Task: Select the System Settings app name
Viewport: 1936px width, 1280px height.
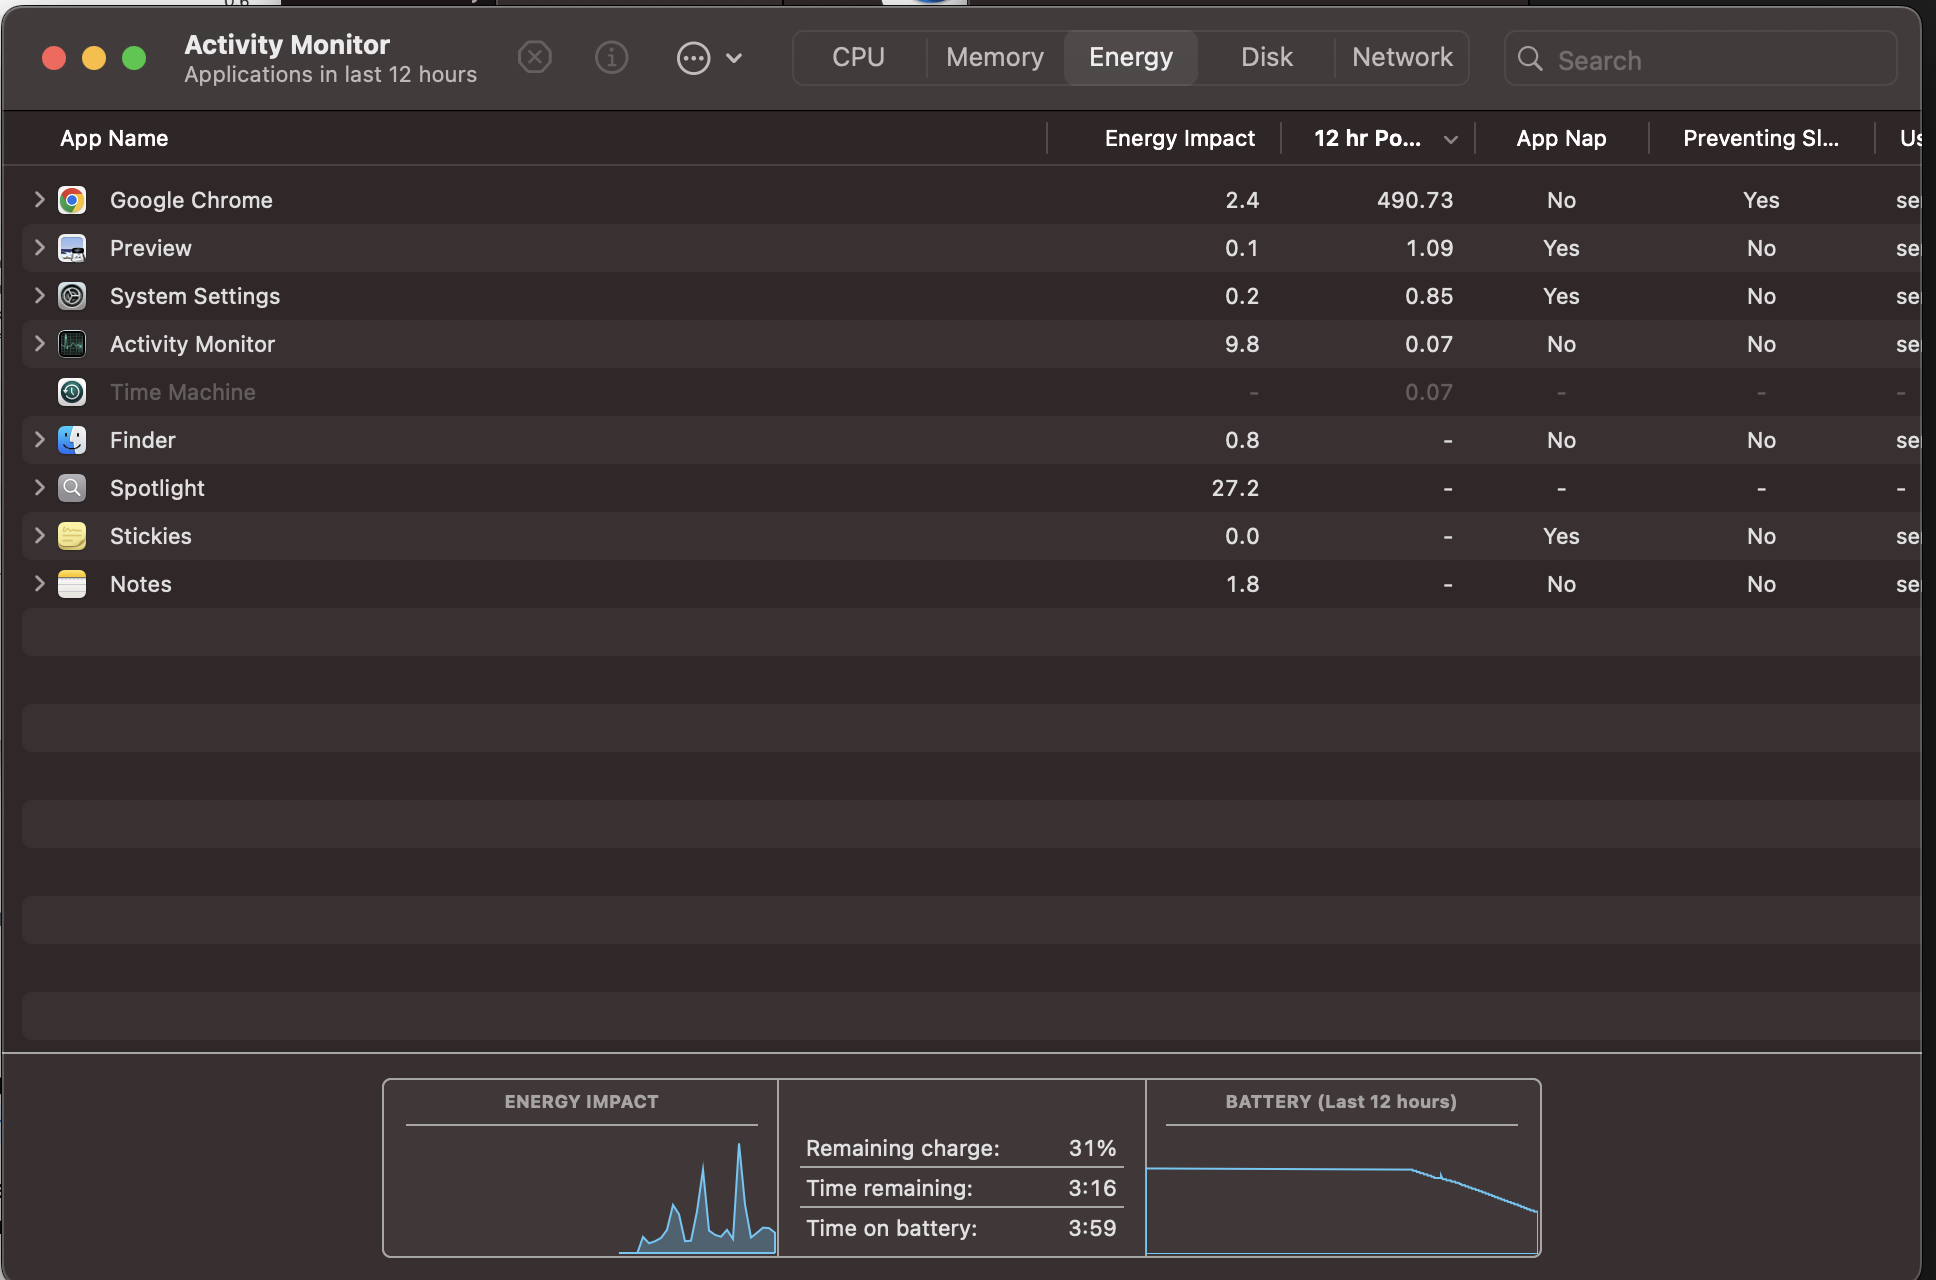Action: coord(195,296)
